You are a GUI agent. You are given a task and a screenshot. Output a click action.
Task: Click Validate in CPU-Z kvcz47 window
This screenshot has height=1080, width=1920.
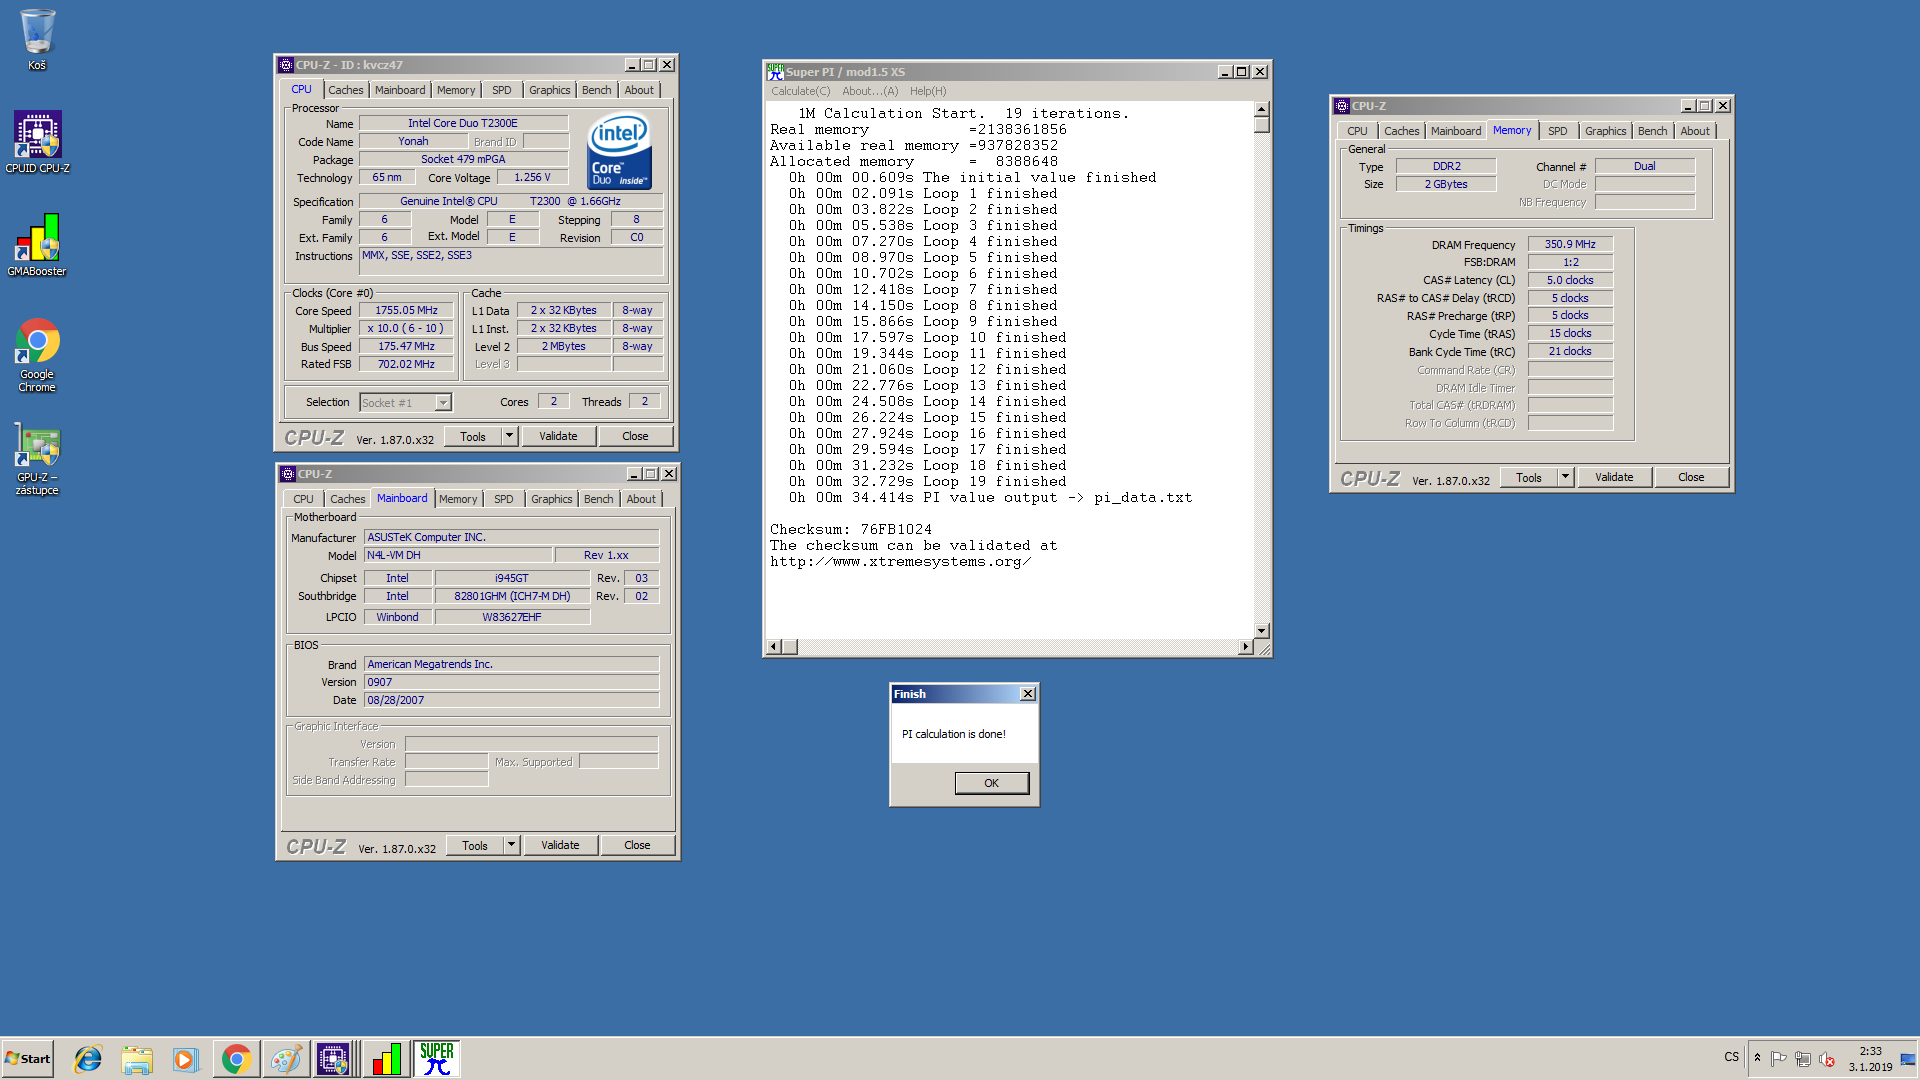coord(558,436)
